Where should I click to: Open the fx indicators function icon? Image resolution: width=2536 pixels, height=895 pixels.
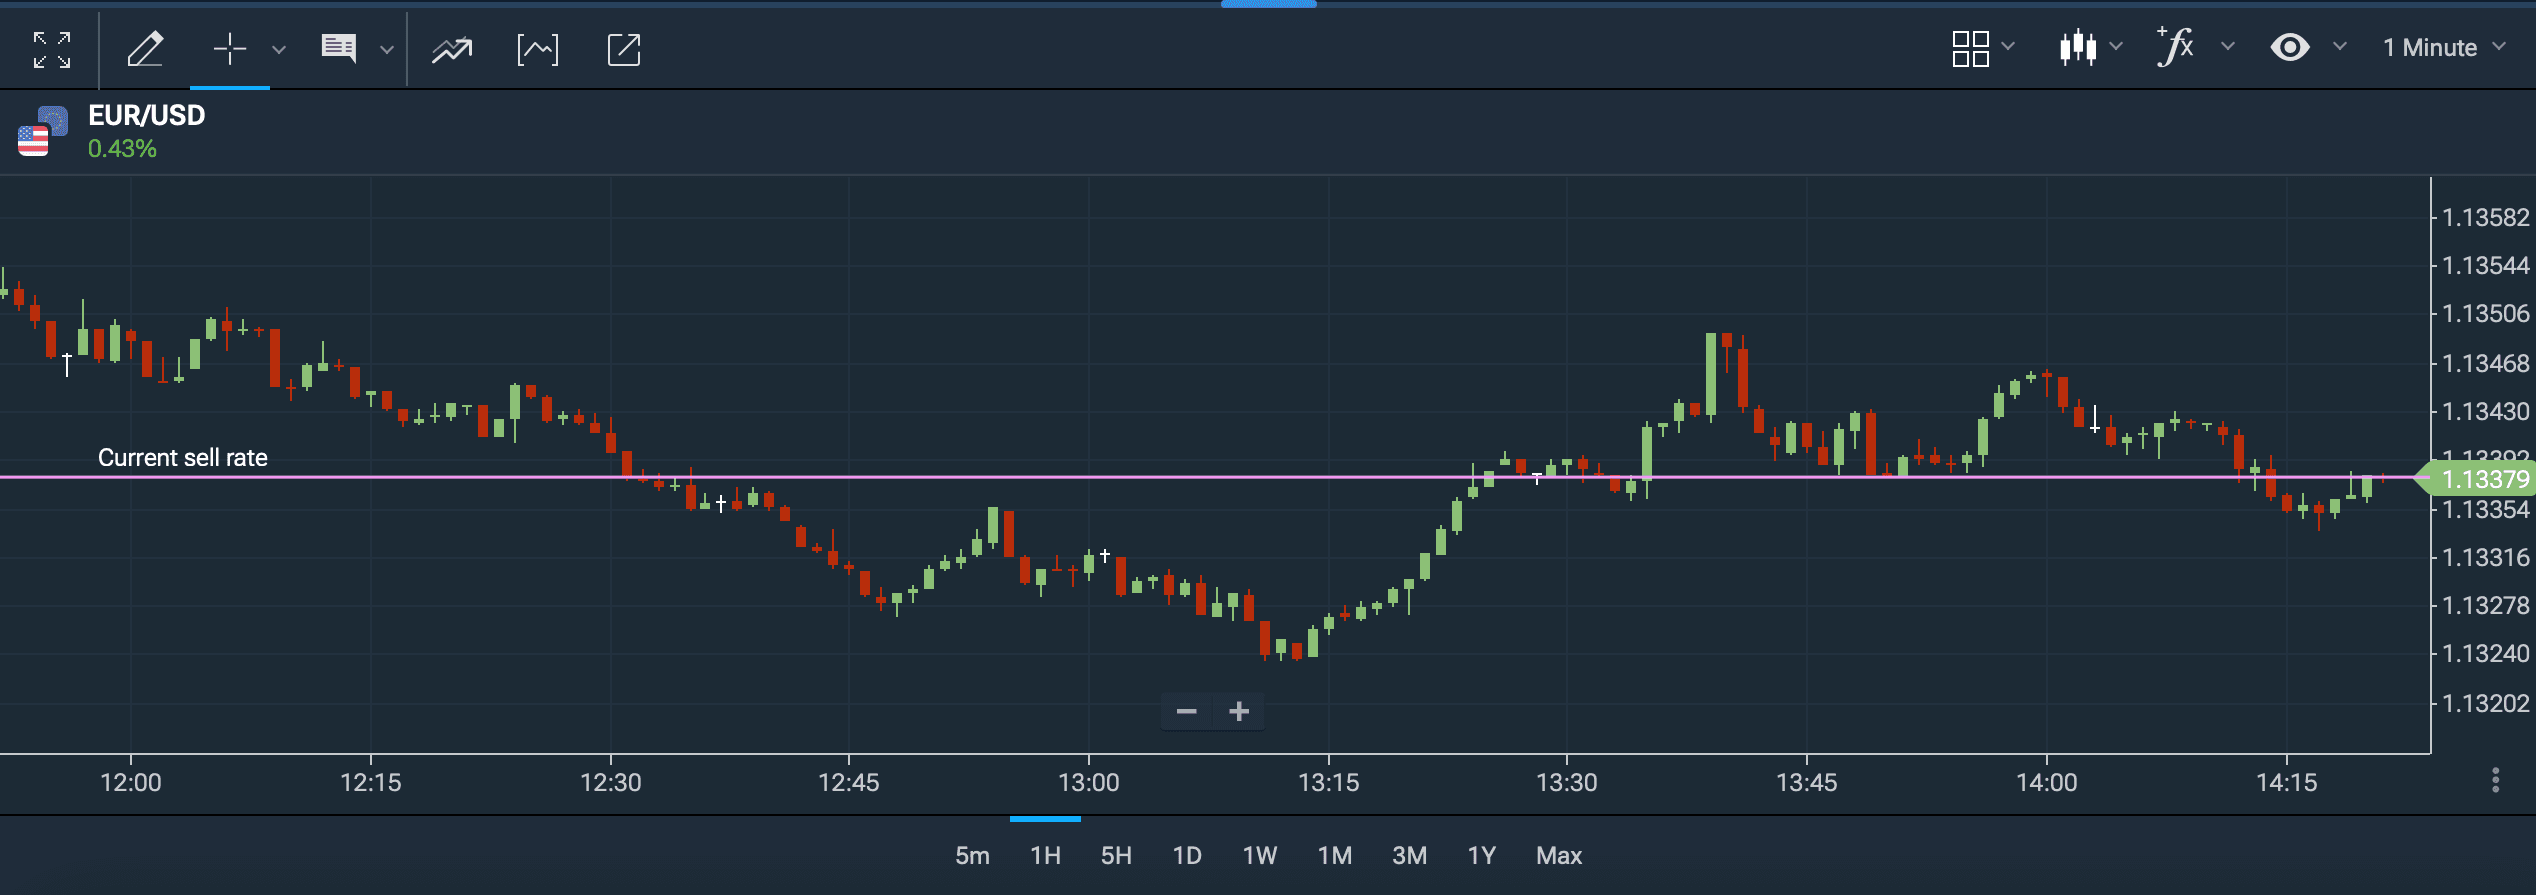2176,47
